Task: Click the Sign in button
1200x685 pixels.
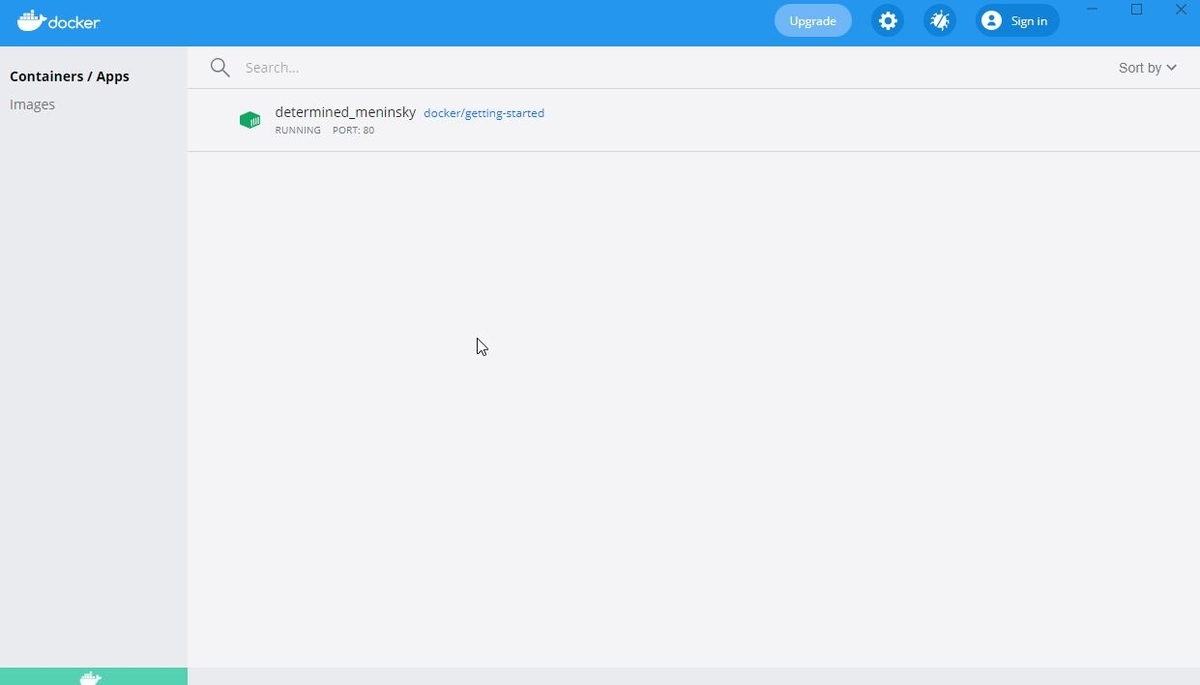Action: coord(1017,21)
